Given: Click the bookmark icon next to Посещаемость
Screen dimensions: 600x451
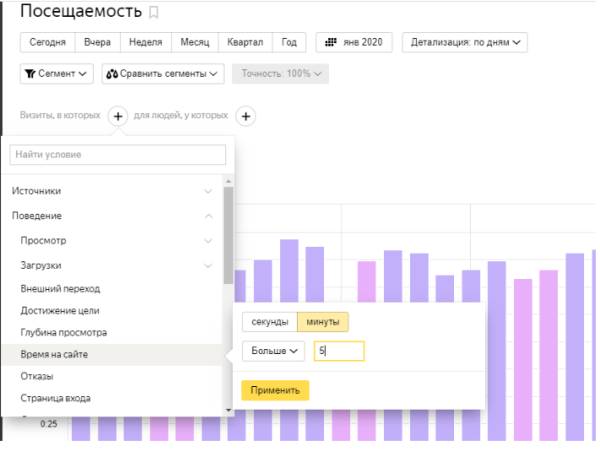Looking at the screenshot, I should tap(153, 12).
